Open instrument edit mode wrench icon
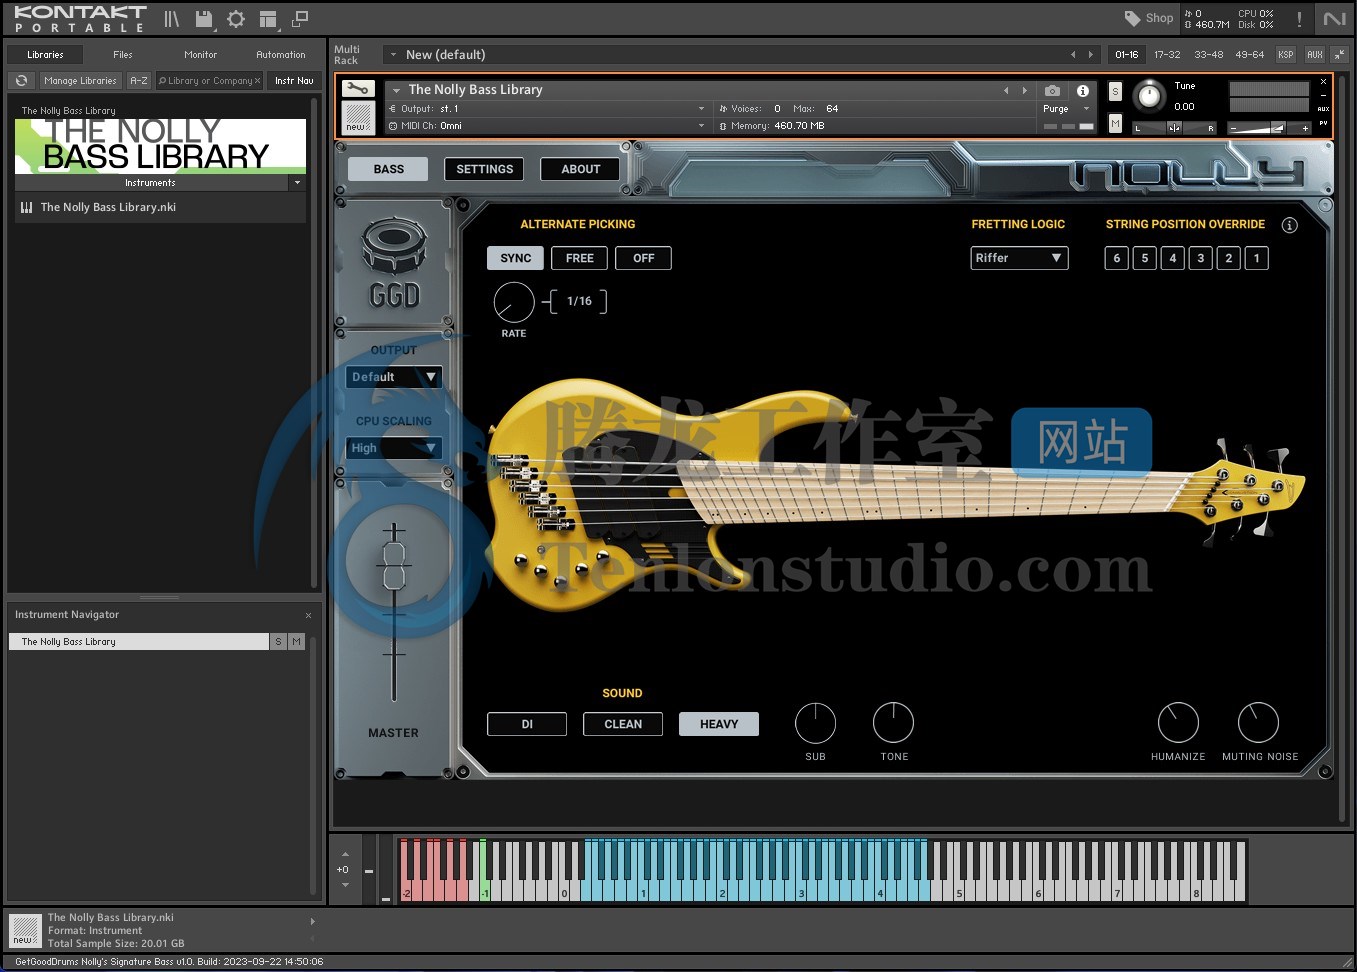The height and width of the screenshot is (972, 1357). point(358,89)
